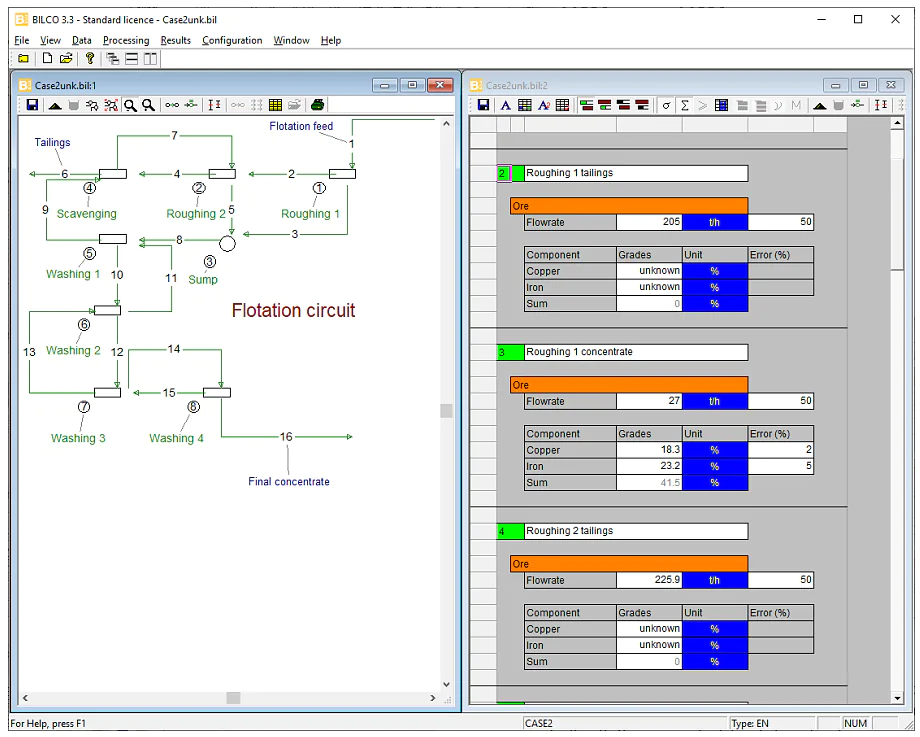920x737 pixels.
Task: Open the View menu
Action: tap(50, 40)
